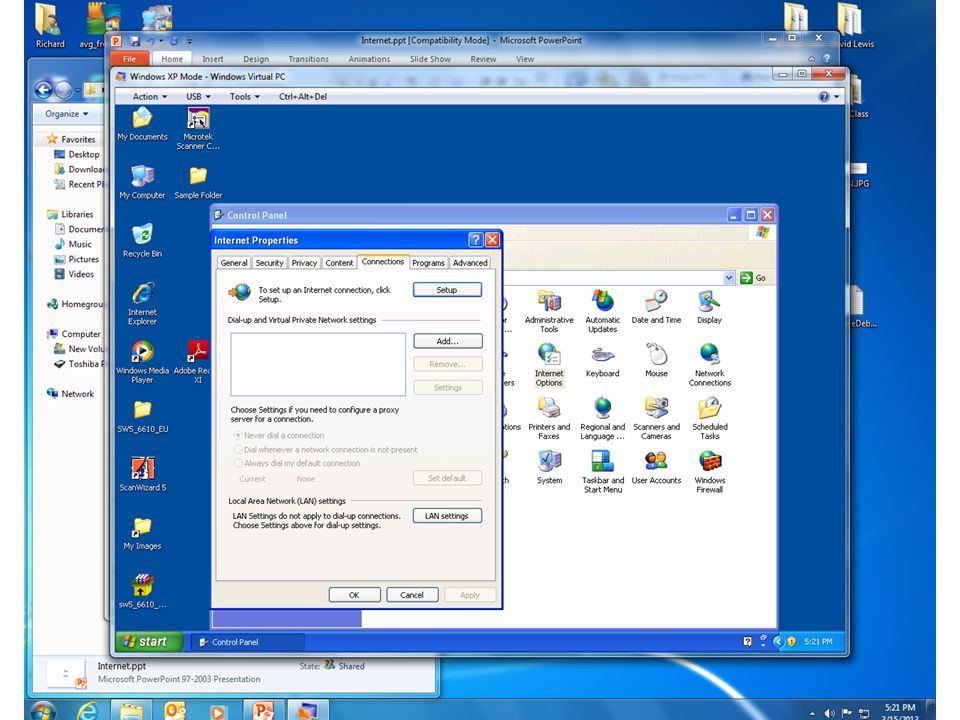Select Network in Explorer navigation pane

tap(70, 394)
